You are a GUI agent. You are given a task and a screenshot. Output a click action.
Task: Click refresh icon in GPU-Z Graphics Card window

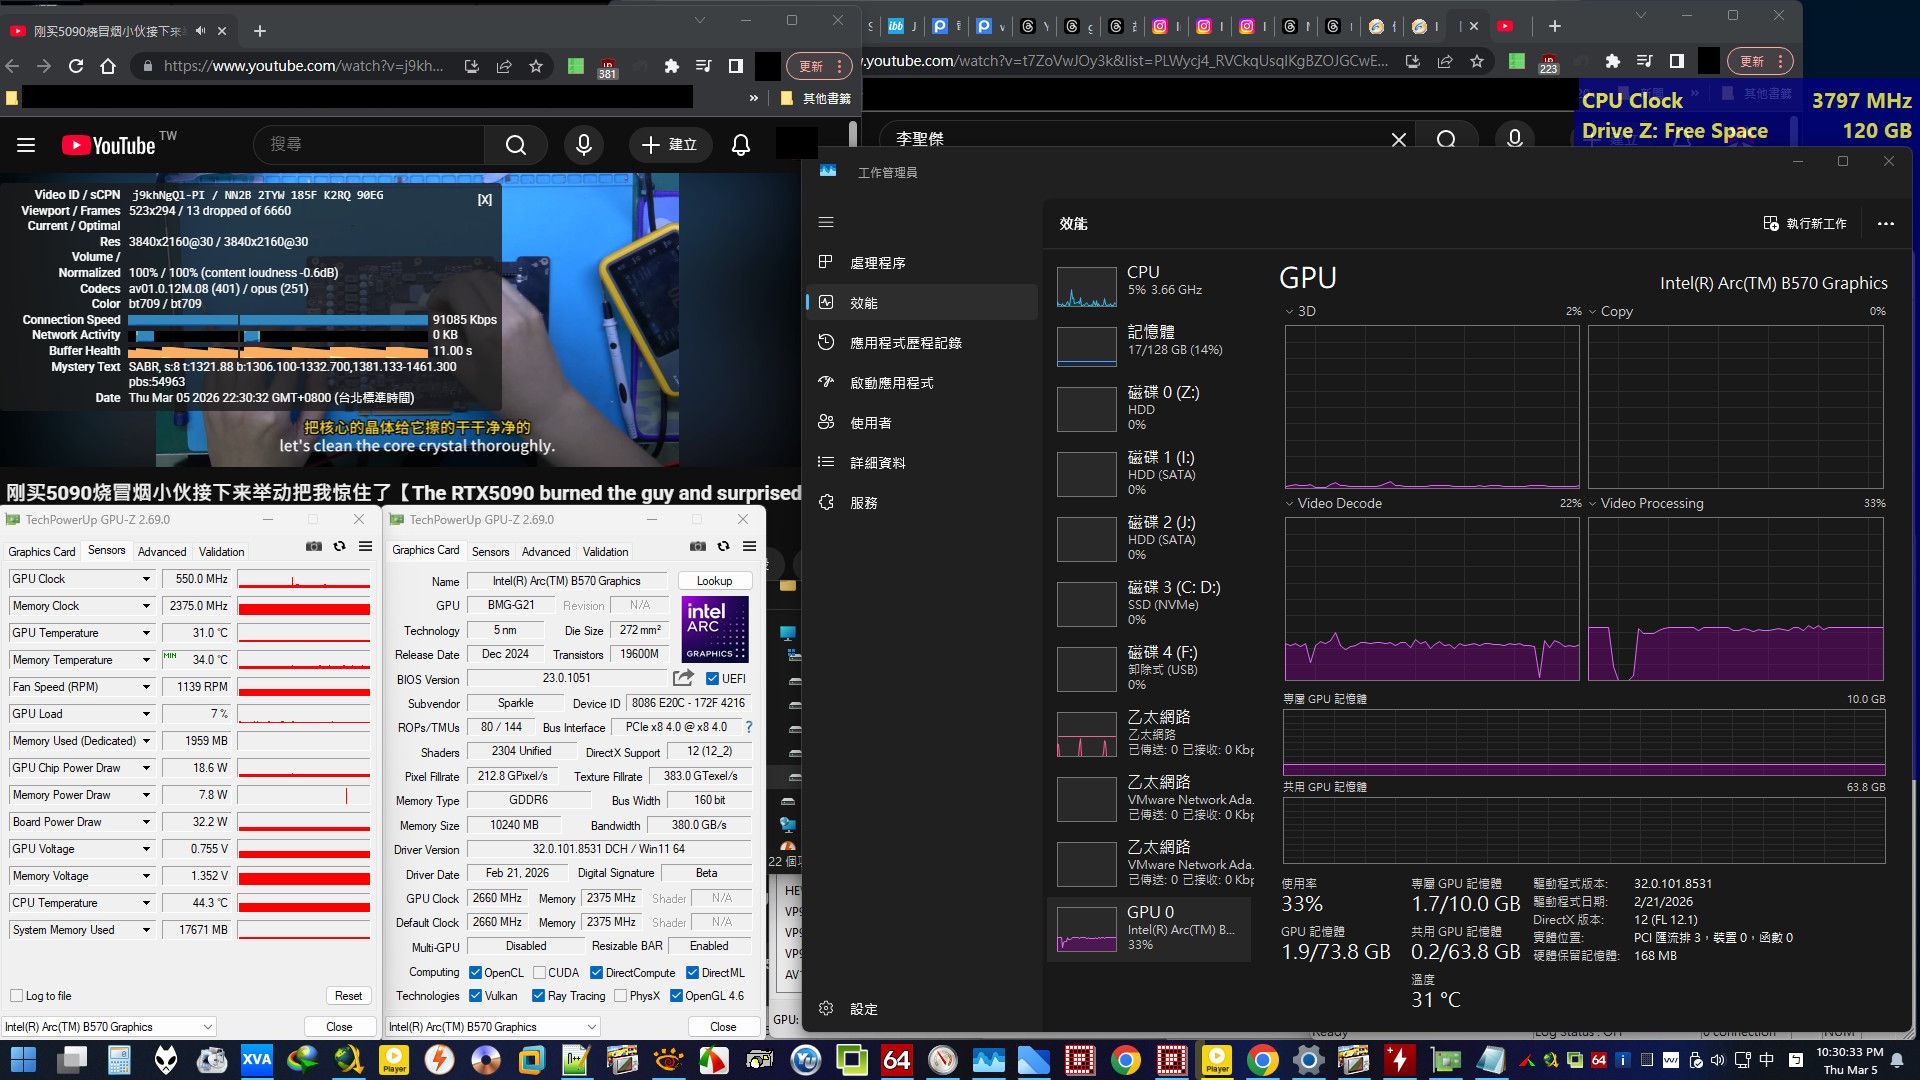click(723, 546)
